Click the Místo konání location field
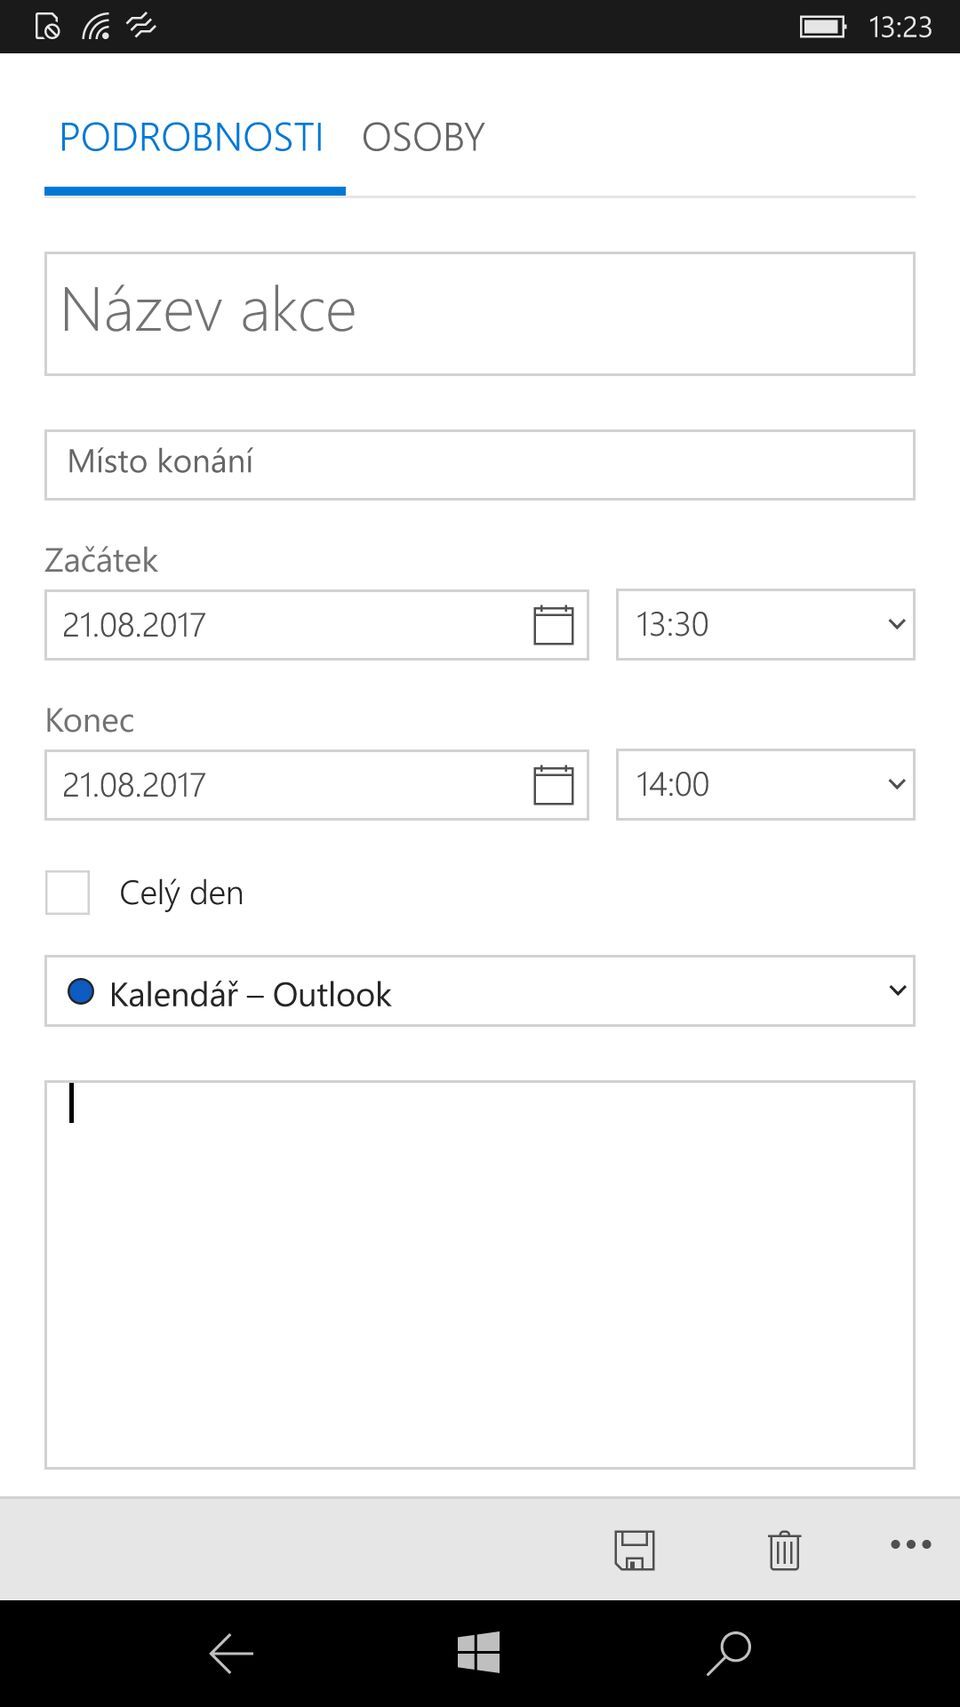The height and width of the screenshot is (1707, 960). pos(480,465)
